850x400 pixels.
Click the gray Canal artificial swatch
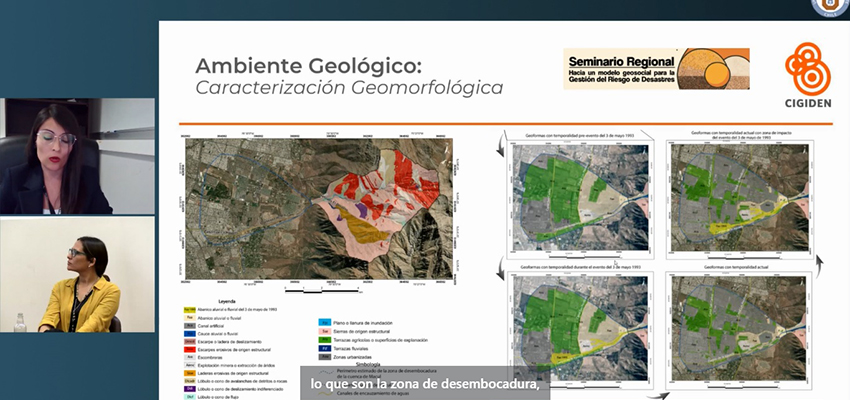(189, 326)
